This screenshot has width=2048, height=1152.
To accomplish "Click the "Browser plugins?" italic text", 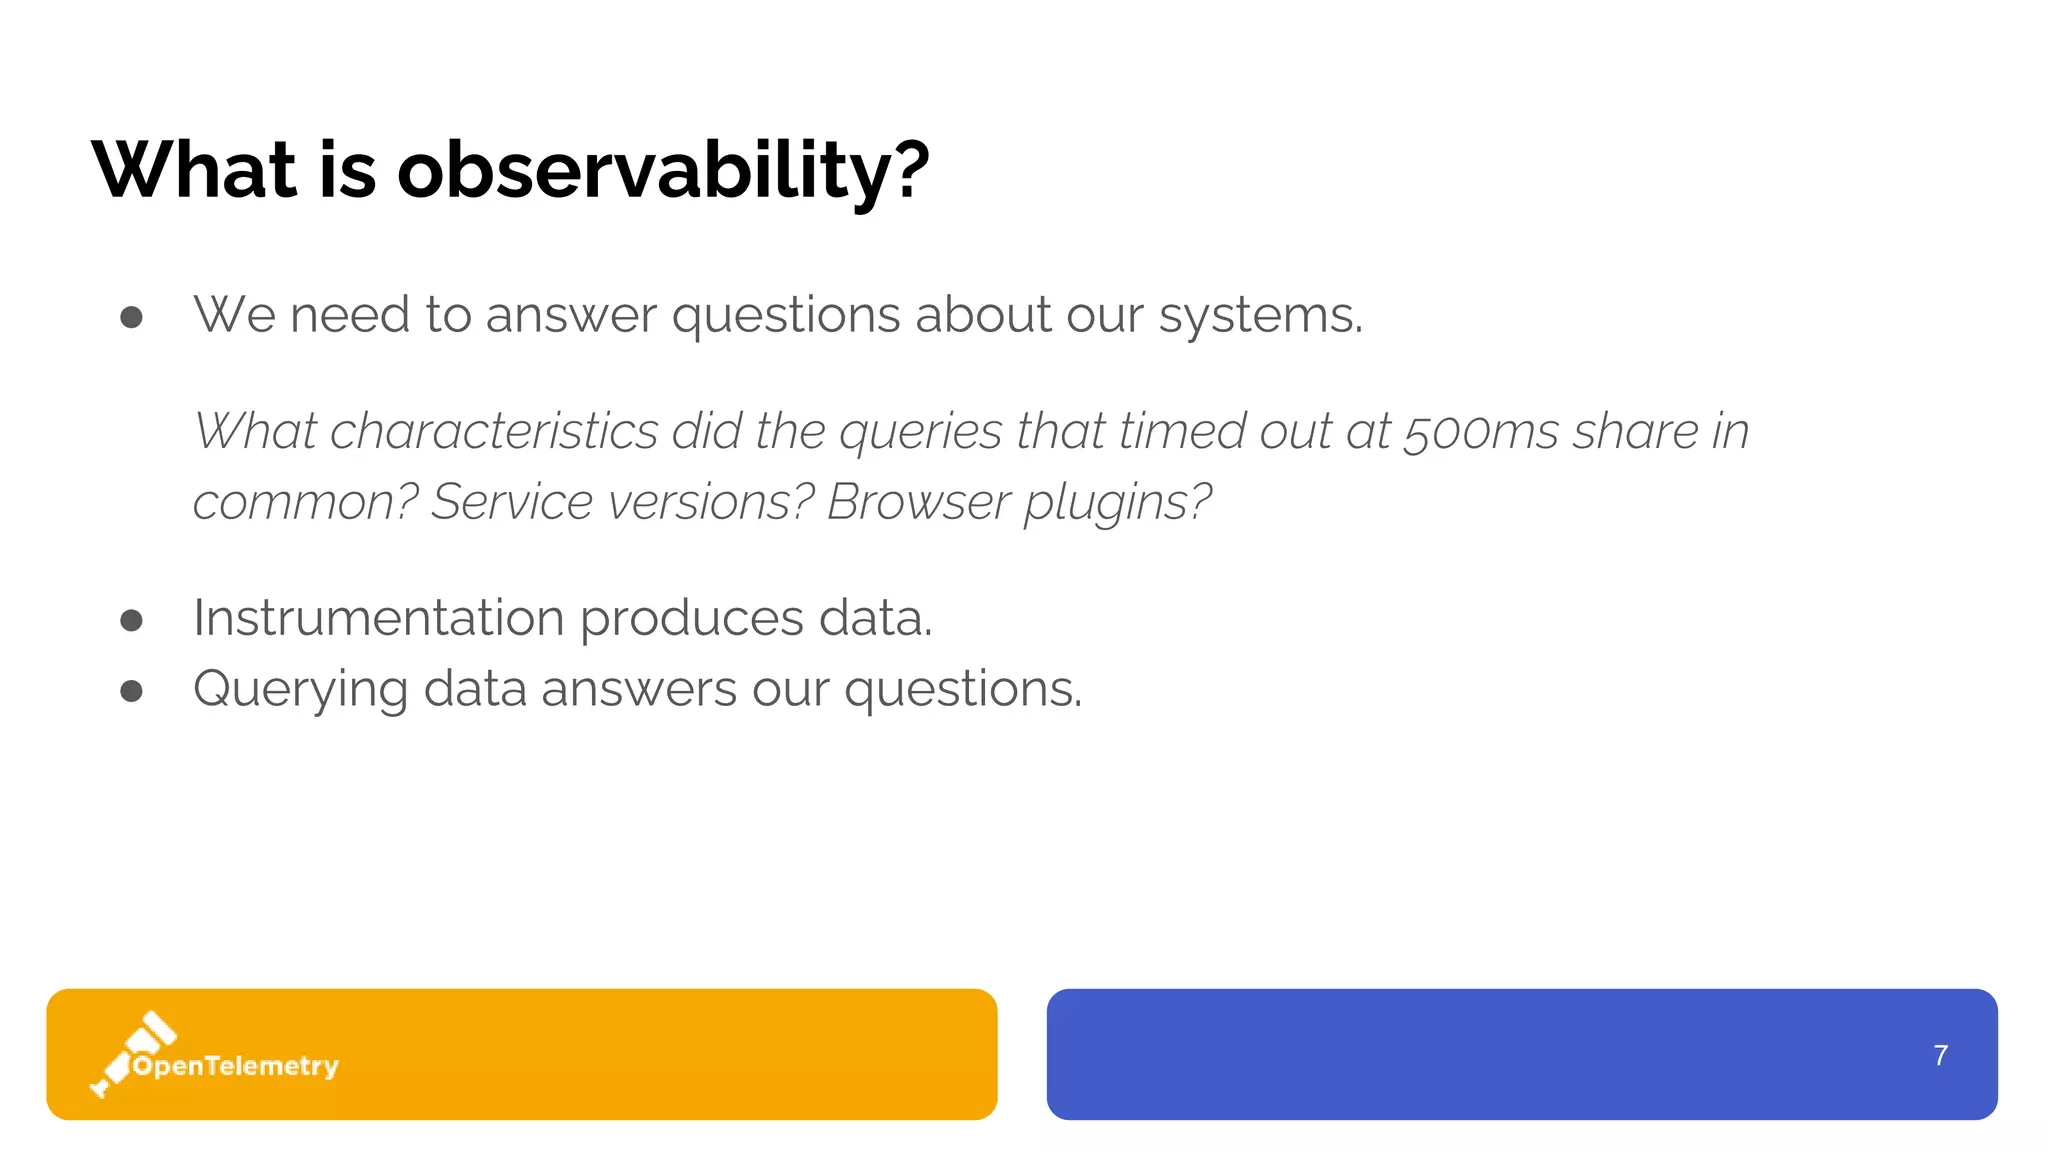I will [1018, 502].
